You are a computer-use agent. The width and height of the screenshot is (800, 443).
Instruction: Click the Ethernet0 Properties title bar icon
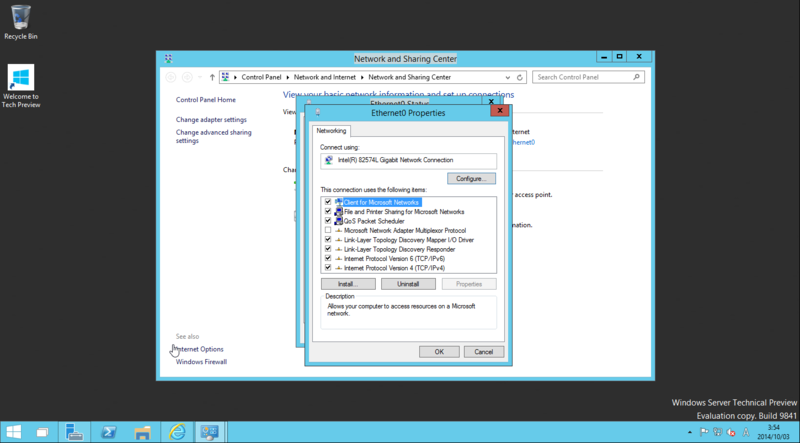pos(317,113)
